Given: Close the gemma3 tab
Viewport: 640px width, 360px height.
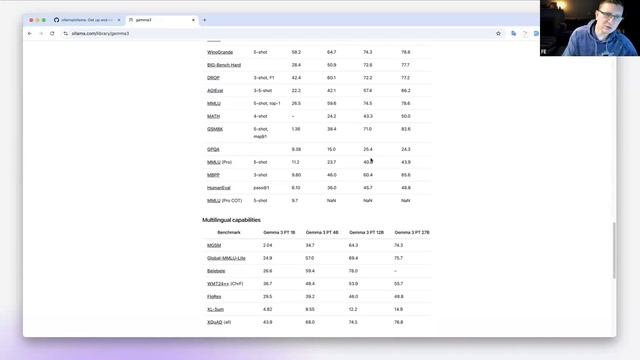Looking at the screenshot, I should click(193, 20).
